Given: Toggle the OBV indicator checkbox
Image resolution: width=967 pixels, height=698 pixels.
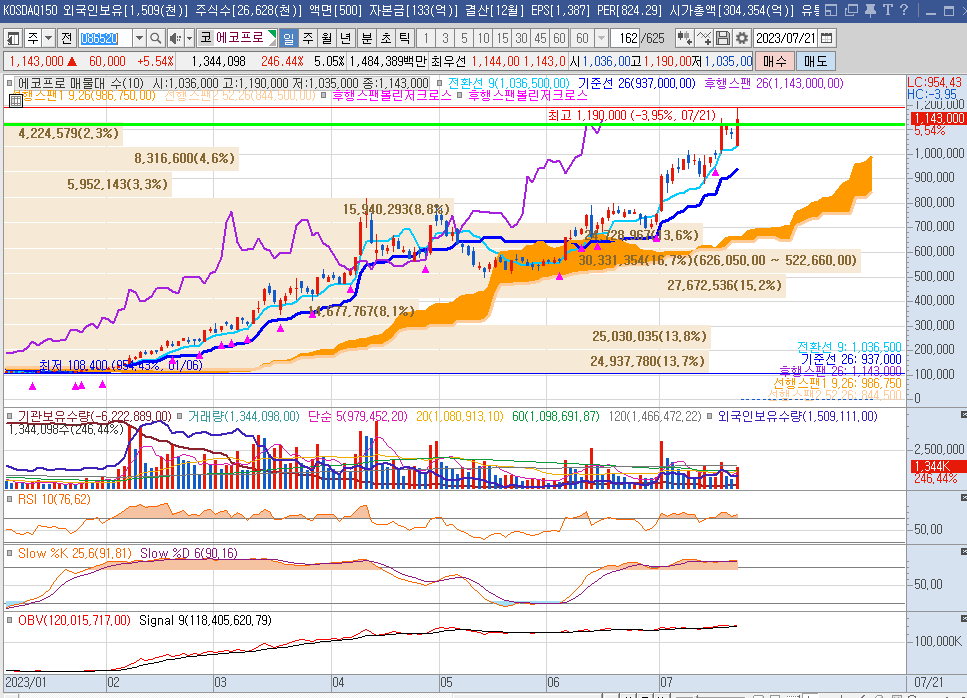Looking at the screenshot, I should (9, 620).
